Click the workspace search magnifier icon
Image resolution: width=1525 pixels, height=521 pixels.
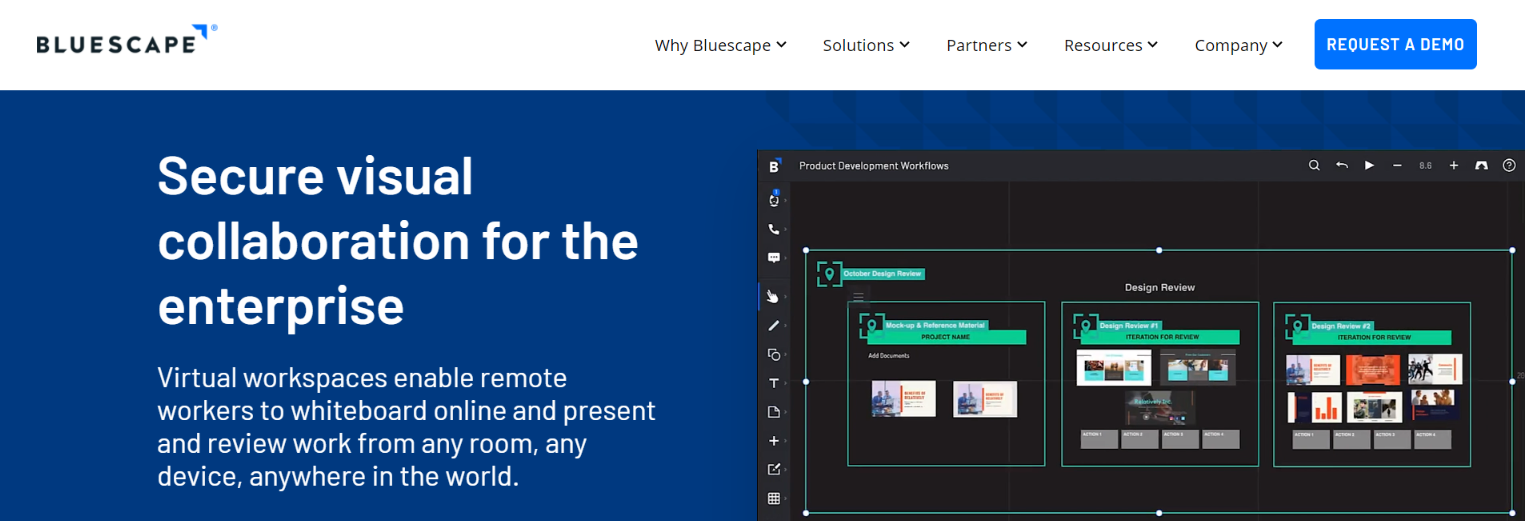(1314, 165)
